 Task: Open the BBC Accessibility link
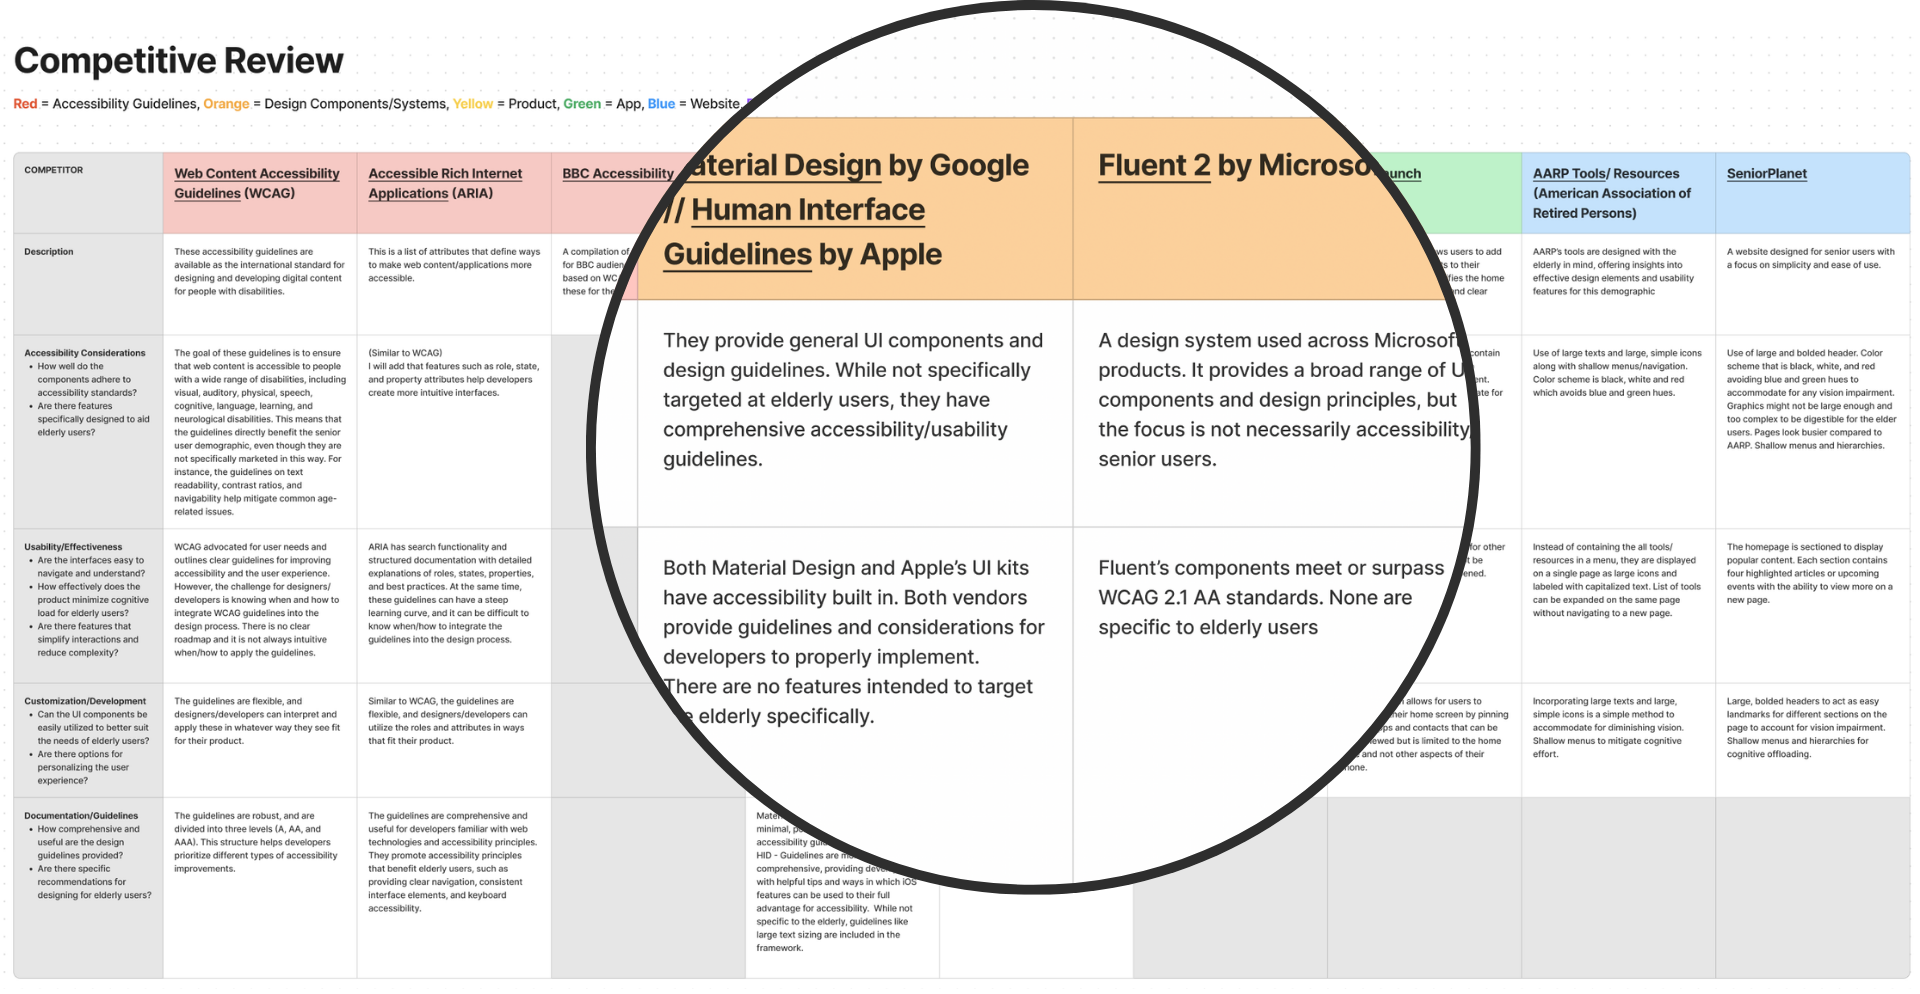click(617, 173)
